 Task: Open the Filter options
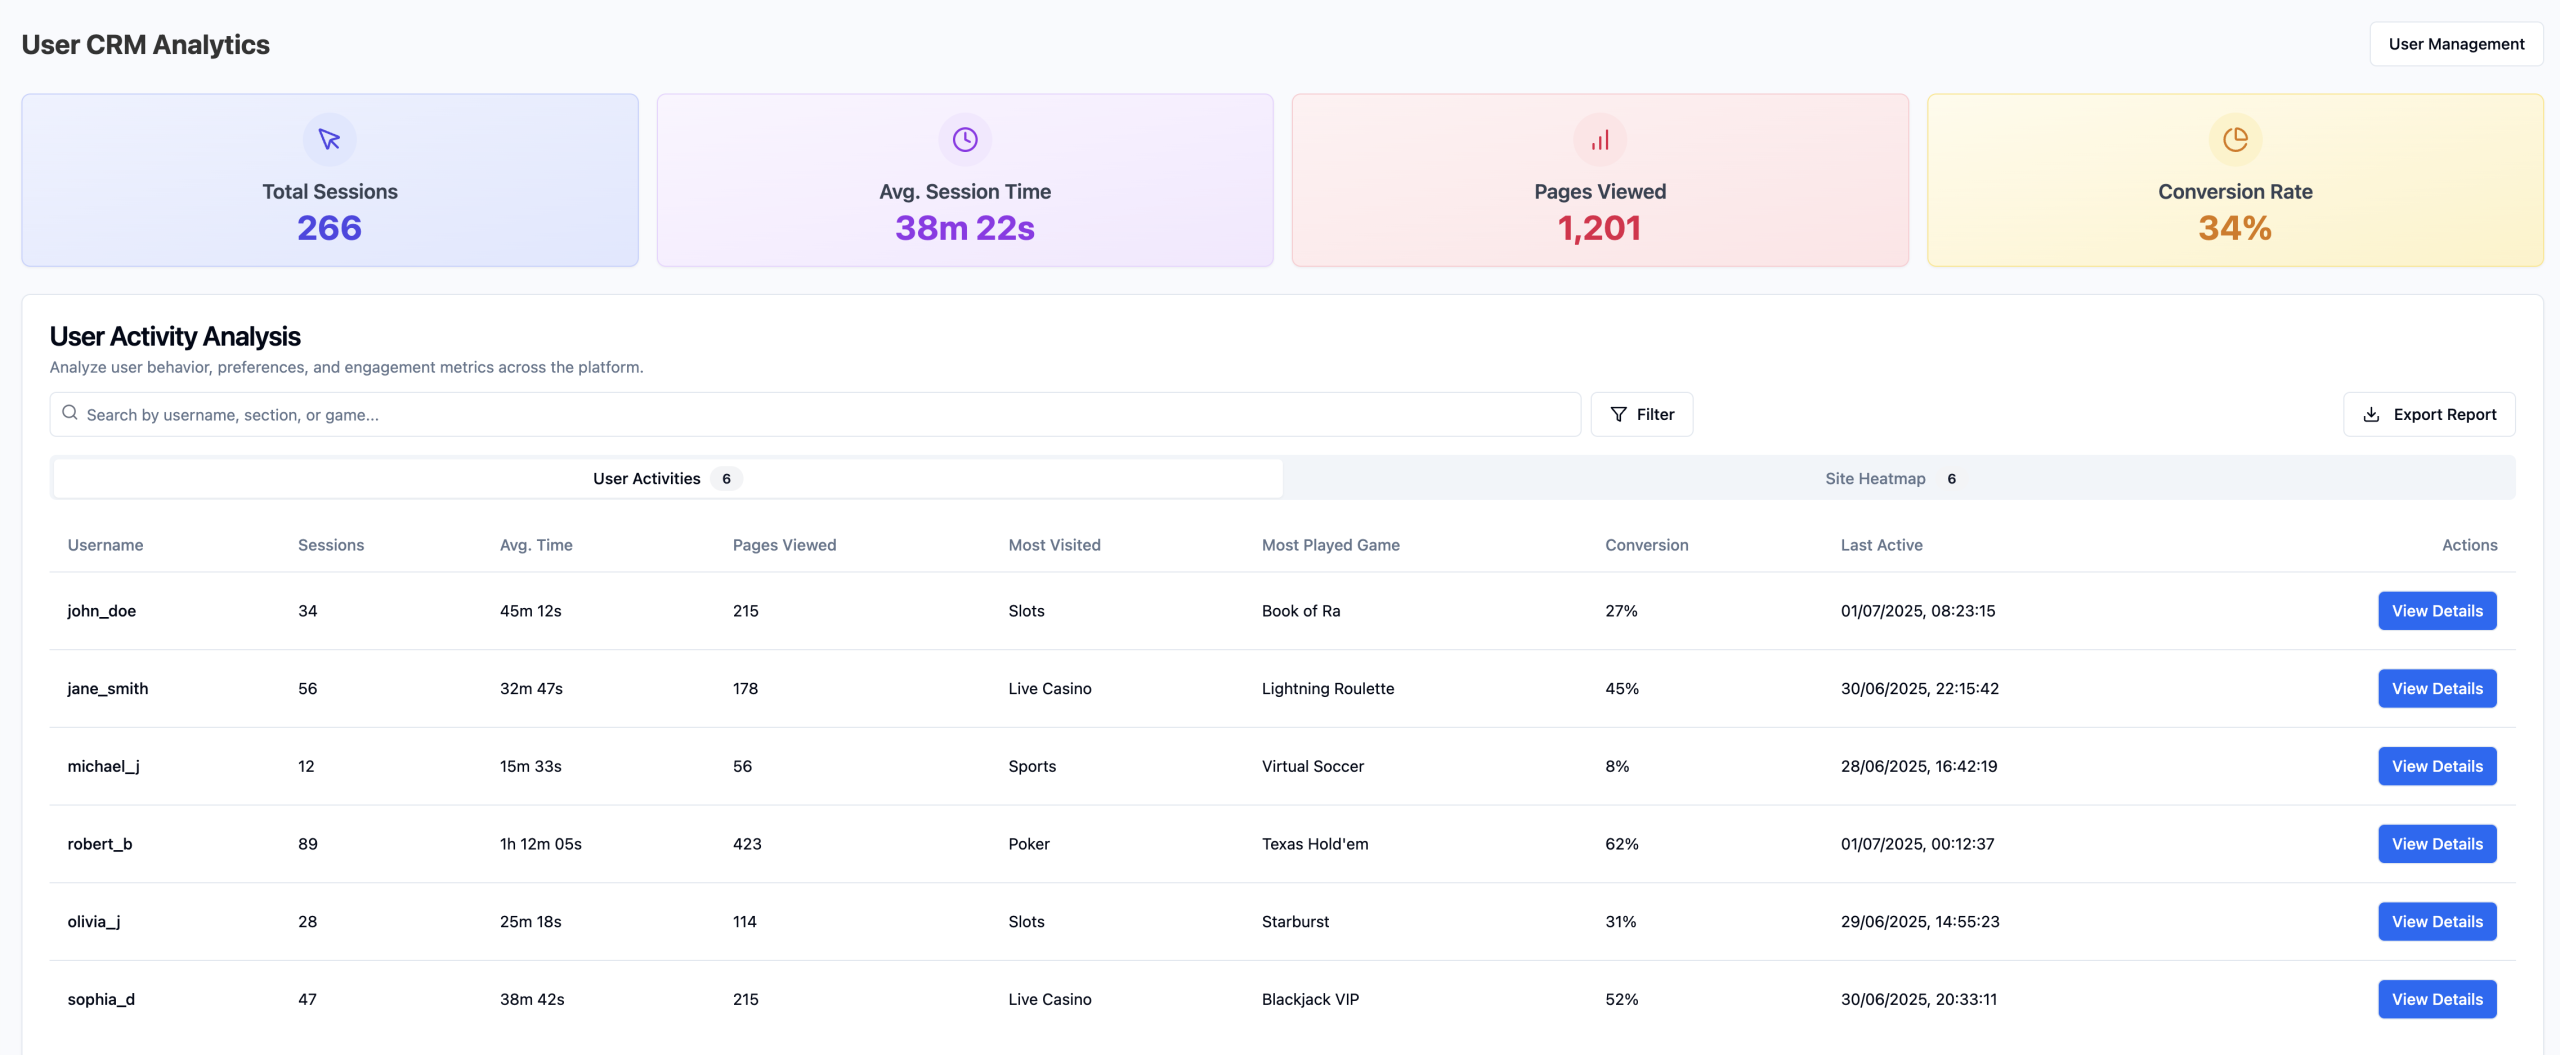click(x=1642, y=414)
